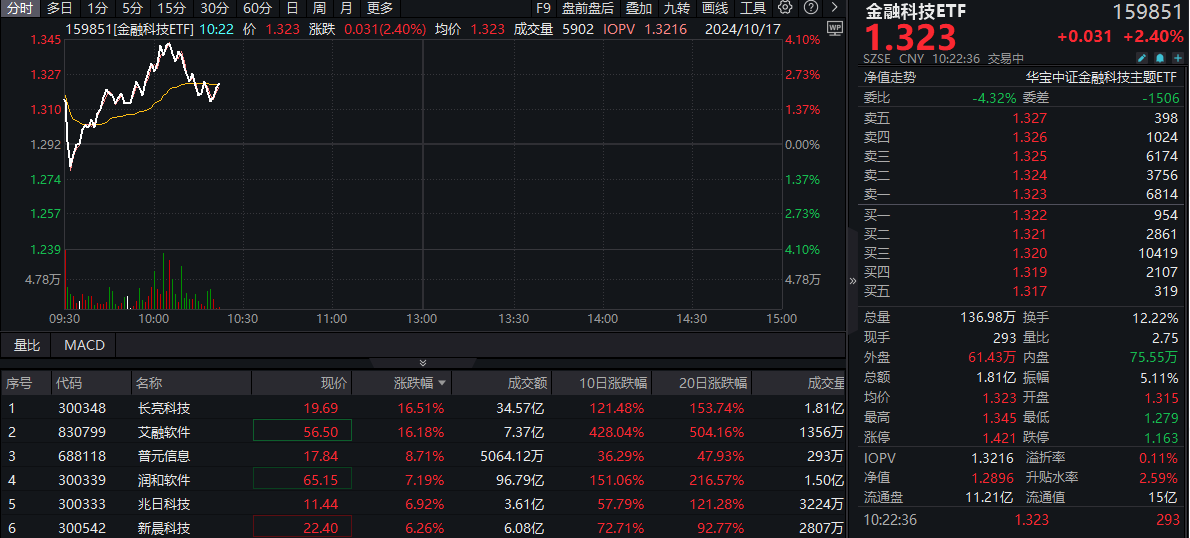Collapse the side panel with the double-arrow icon
The width and height of the screenshot is (1190, 538).
(x=852, y=280)
